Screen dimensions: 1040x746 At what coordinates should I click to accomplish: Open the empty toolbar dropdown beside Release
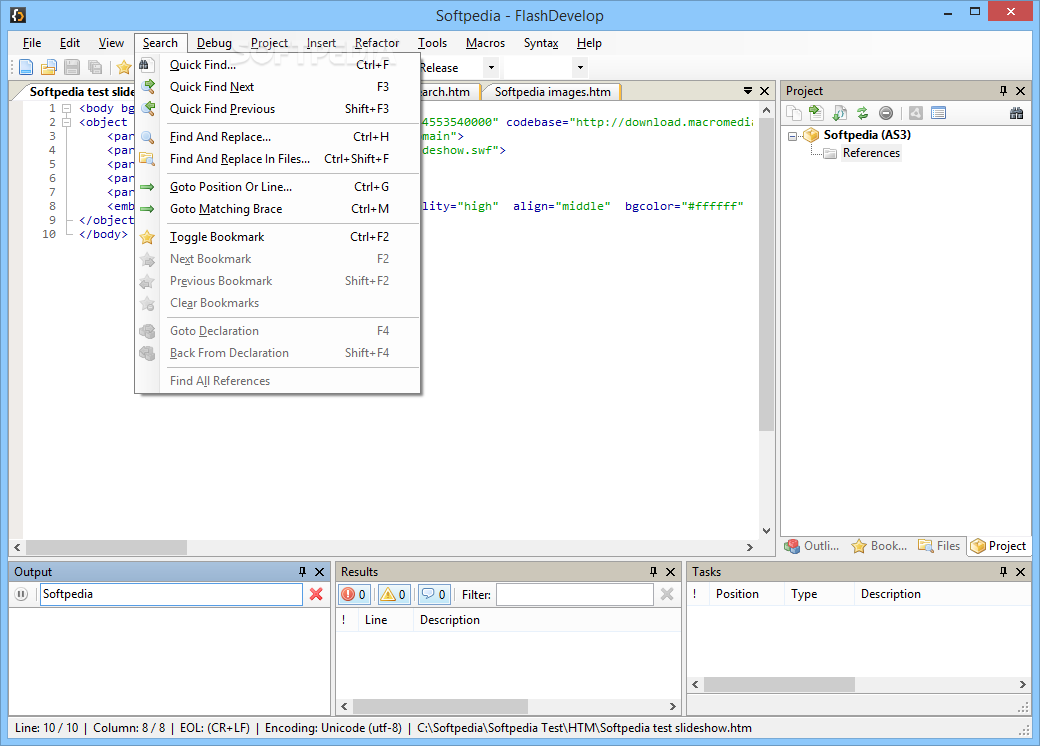tap(580, 67)
